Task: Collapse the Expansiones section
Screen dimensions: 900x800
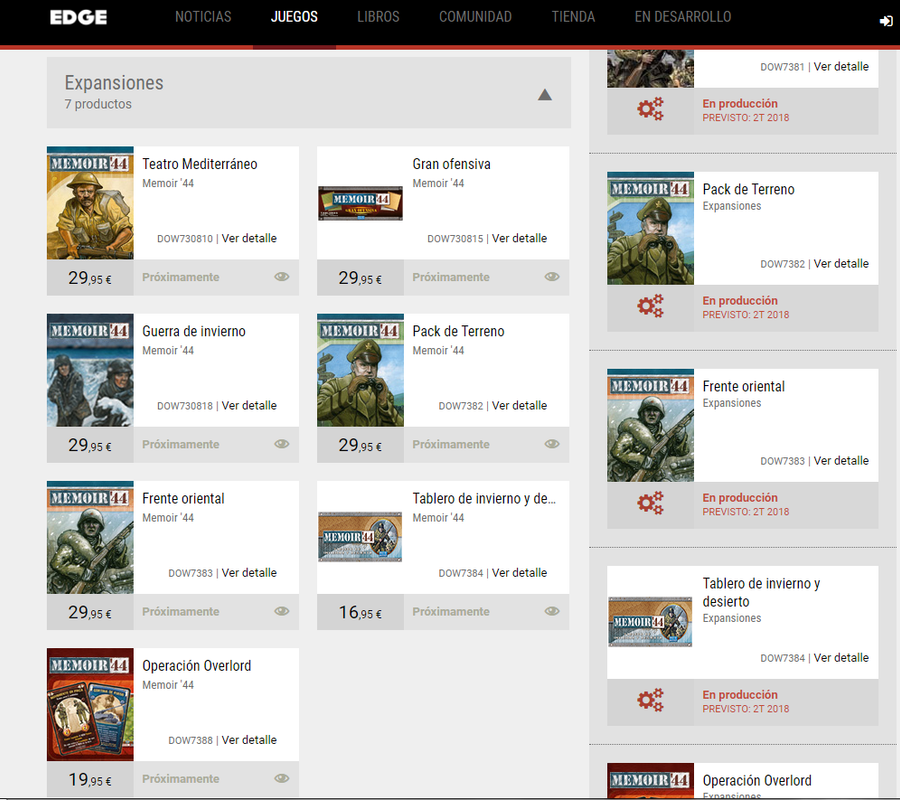Action: pyautogui.click(x=545, y=95)
